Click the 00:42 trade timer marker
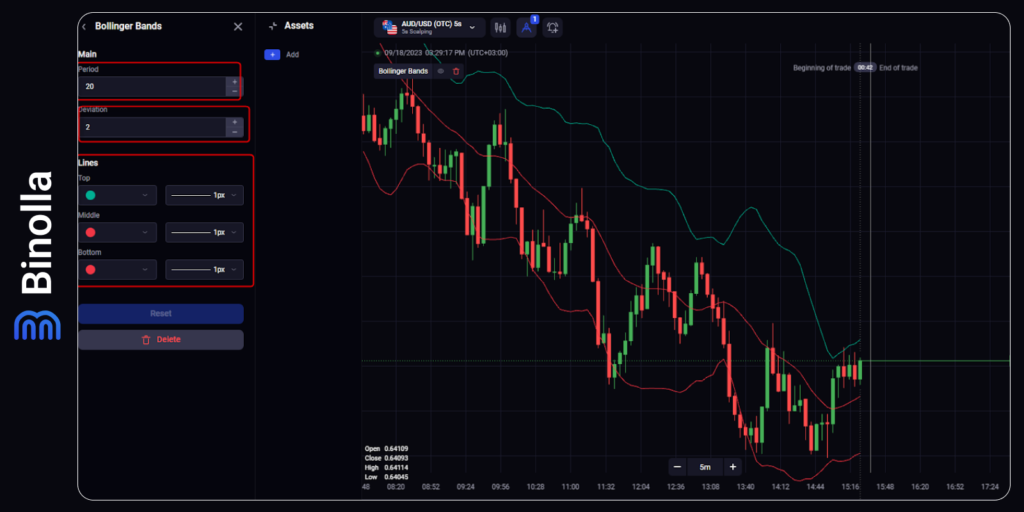 tap(865, 67)
